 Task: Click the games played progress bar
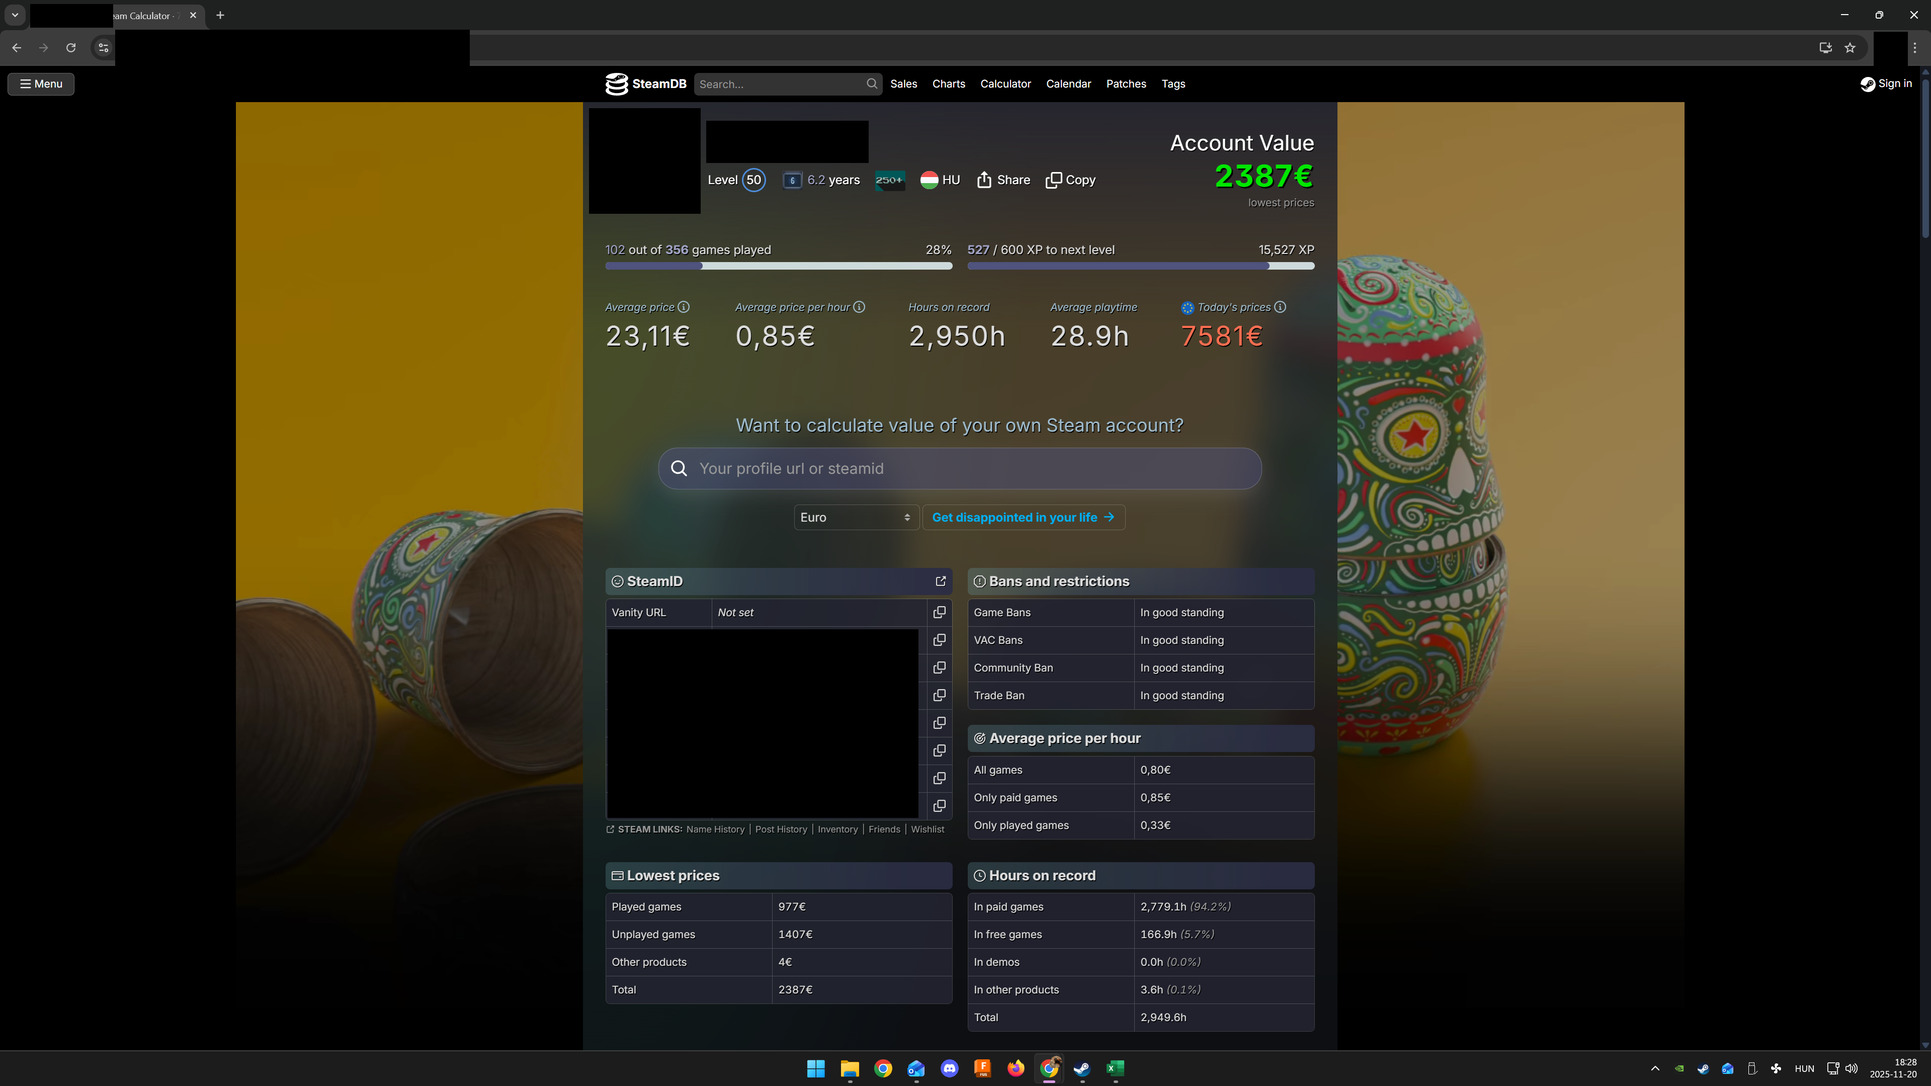click(x=778, y=266)
